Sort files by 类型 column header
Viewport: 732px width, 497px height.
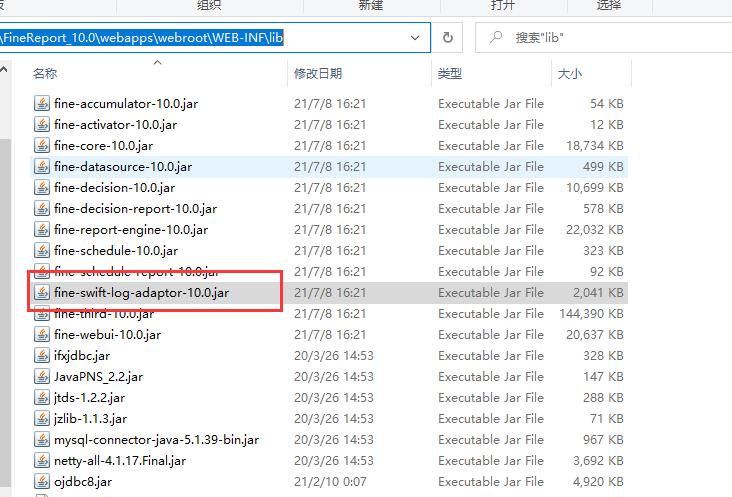tap(450, 74)
